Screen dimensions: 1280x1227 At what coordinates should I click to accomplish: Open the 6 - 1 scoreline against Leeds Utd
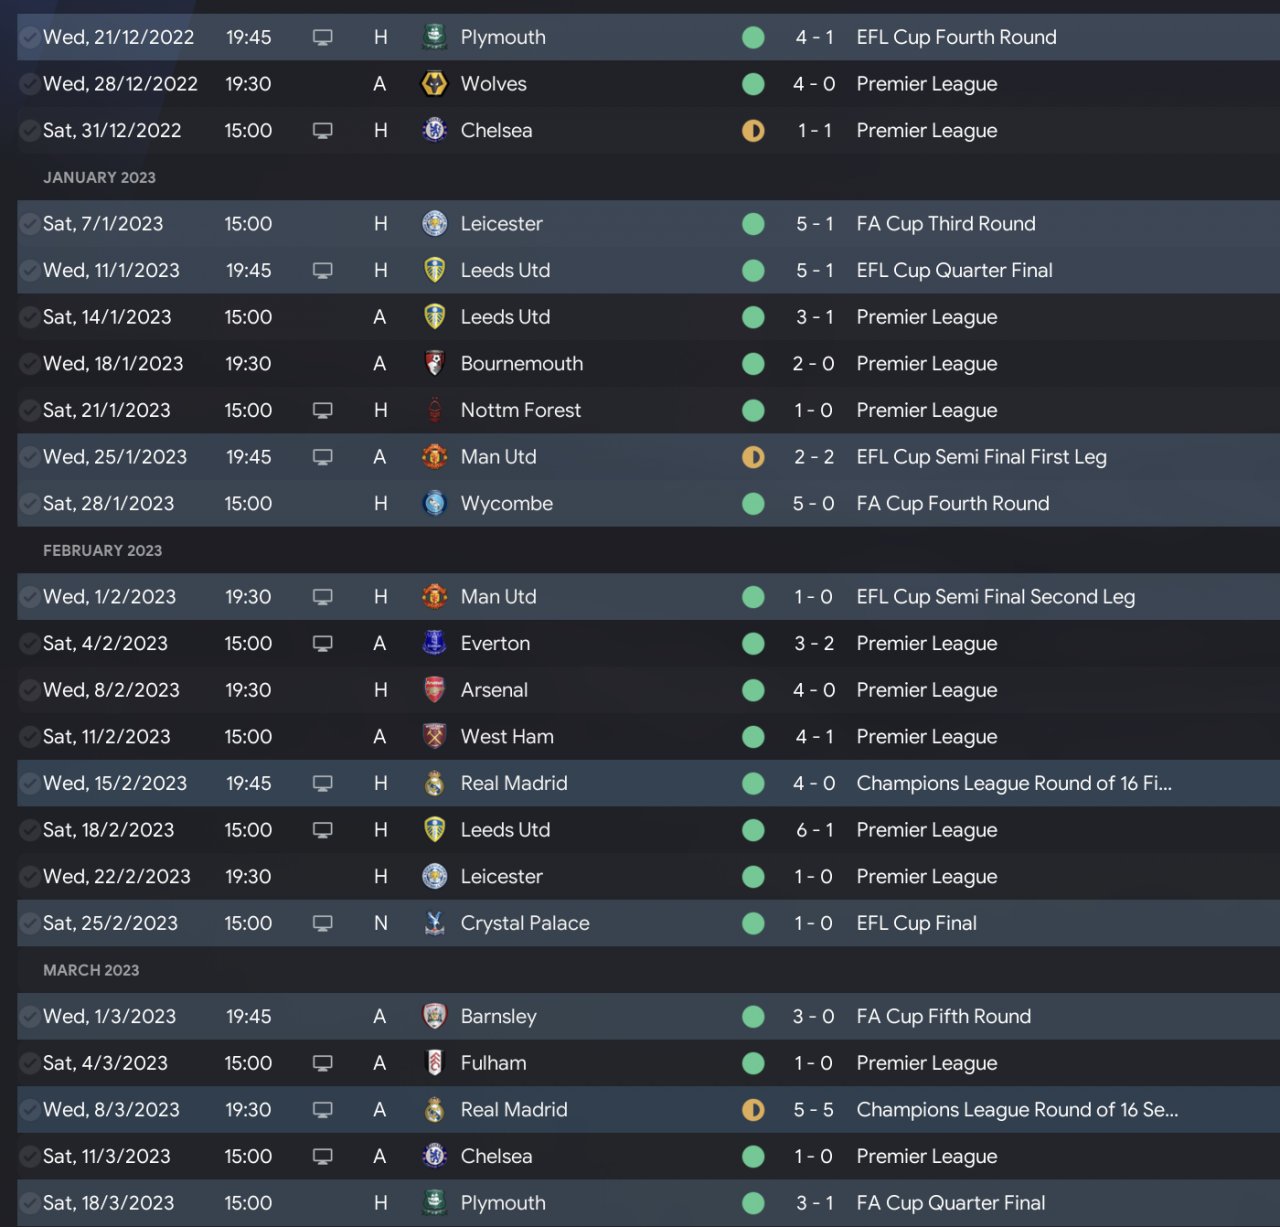click(814, 830)
